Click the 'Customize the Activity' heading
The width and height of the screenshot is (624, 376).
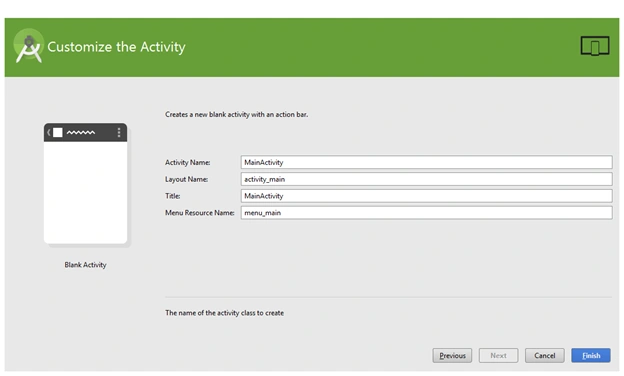pyautogui.click(x=116, y=47)
